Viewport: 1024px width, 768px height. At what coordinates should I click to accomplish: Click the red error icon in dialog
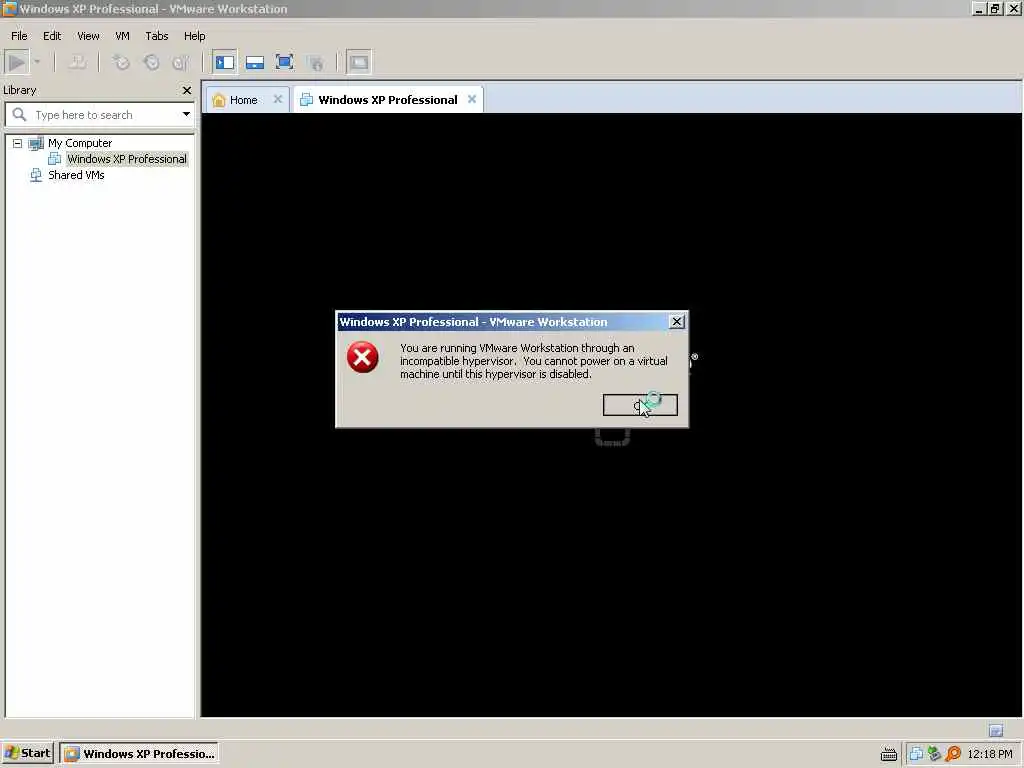362,357
